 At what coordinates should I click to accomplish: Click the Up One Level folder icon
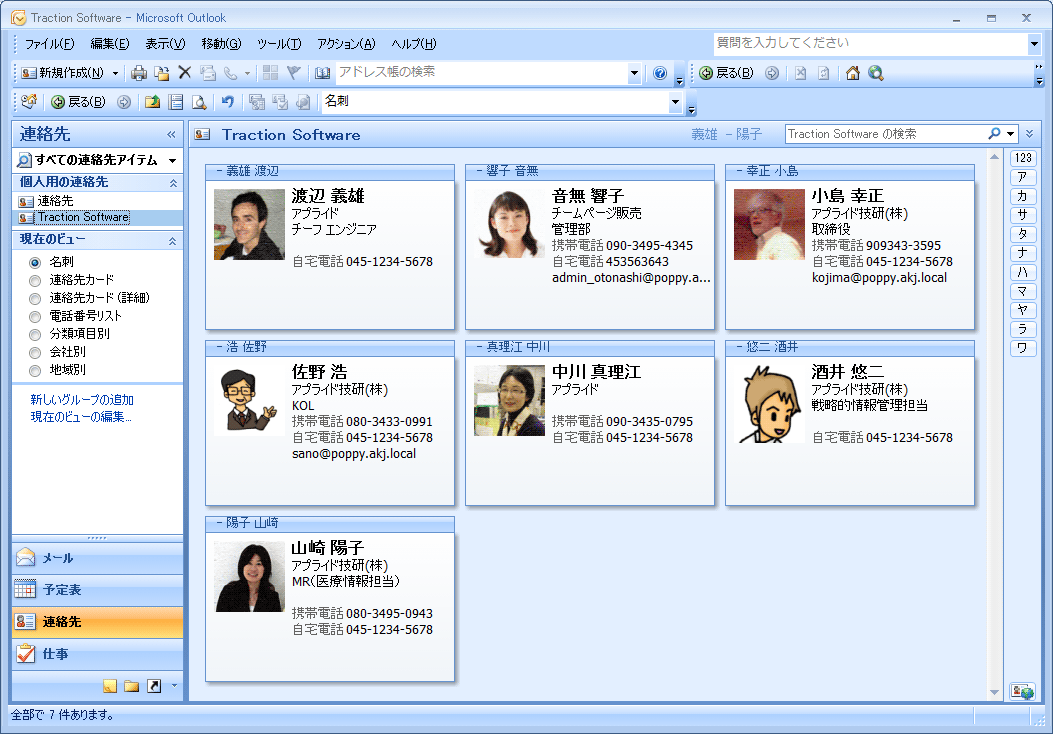(152, 101)
